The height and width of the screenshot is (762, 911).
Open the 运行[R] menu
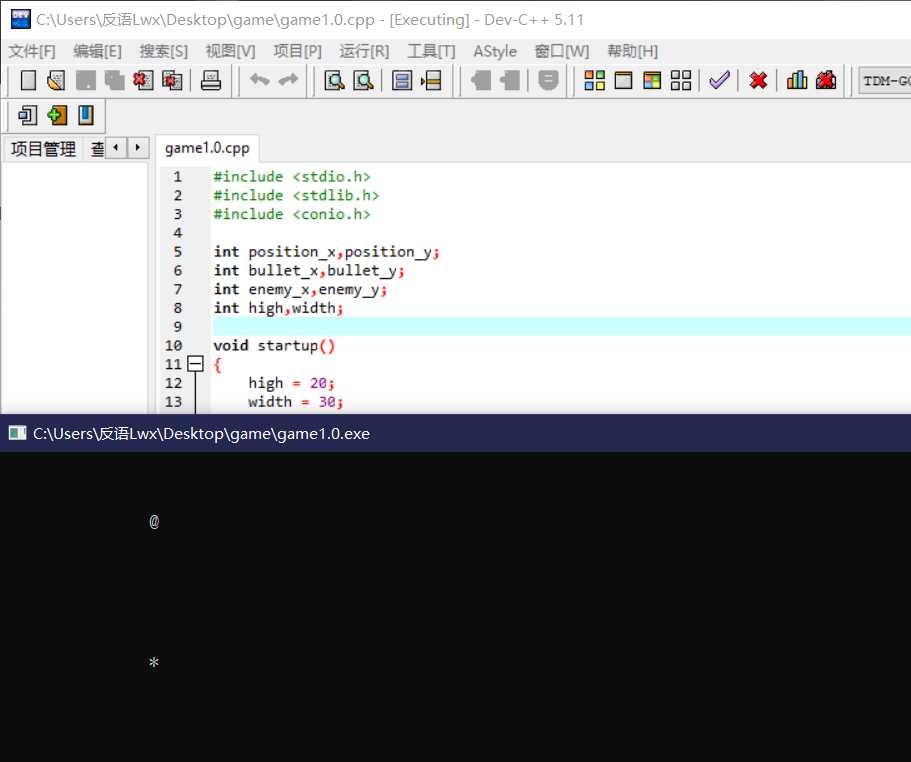(x=364, y=51)
